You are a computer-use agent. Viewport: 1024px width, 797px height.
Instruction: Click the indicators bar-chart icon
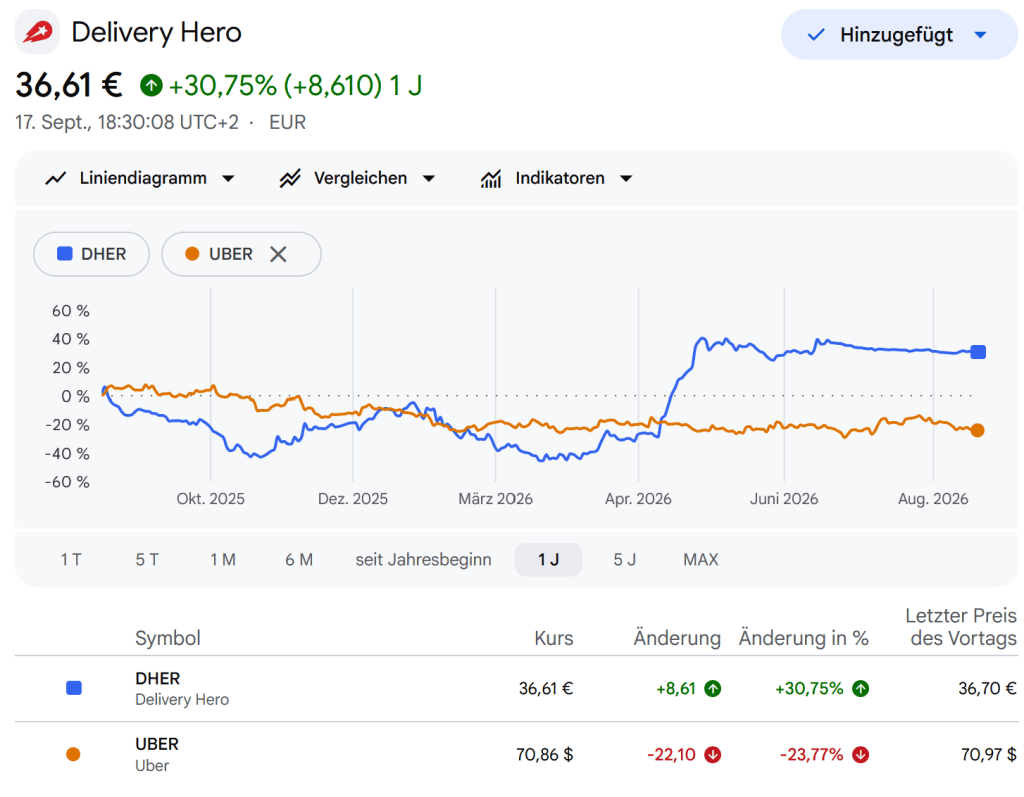point(491,178)
